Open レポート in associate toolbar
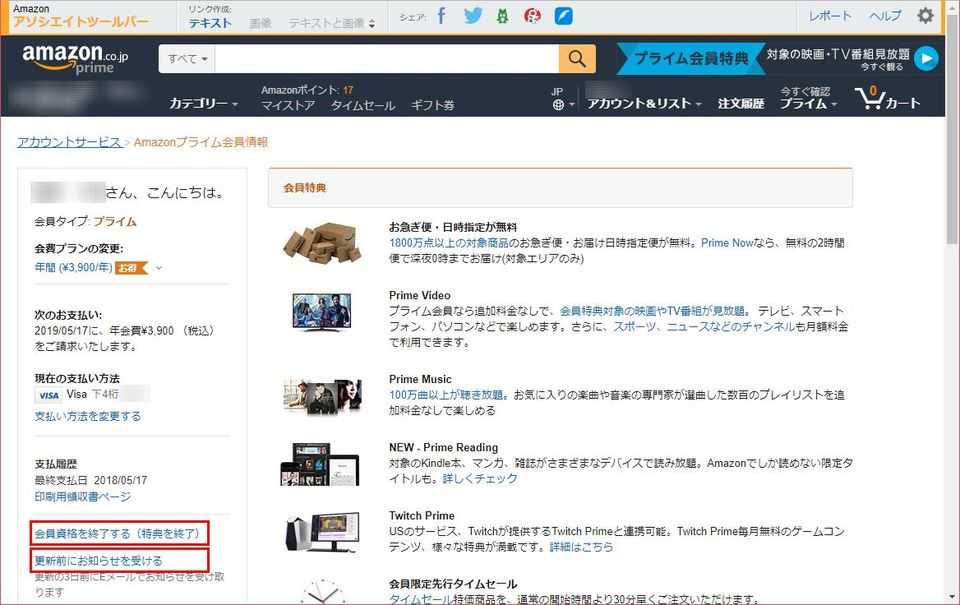This screenshot has height=605, width=960. coord(830,16)
